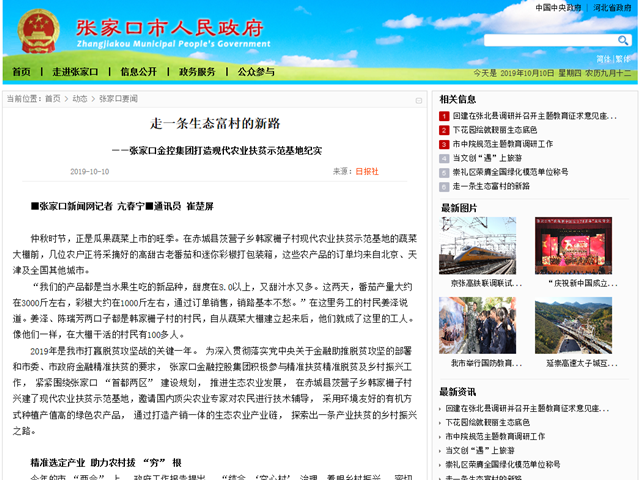The height and width of the screenshot is (480, 640).
Task: Select the 信息公开 menu item
Action: [138, 72]
